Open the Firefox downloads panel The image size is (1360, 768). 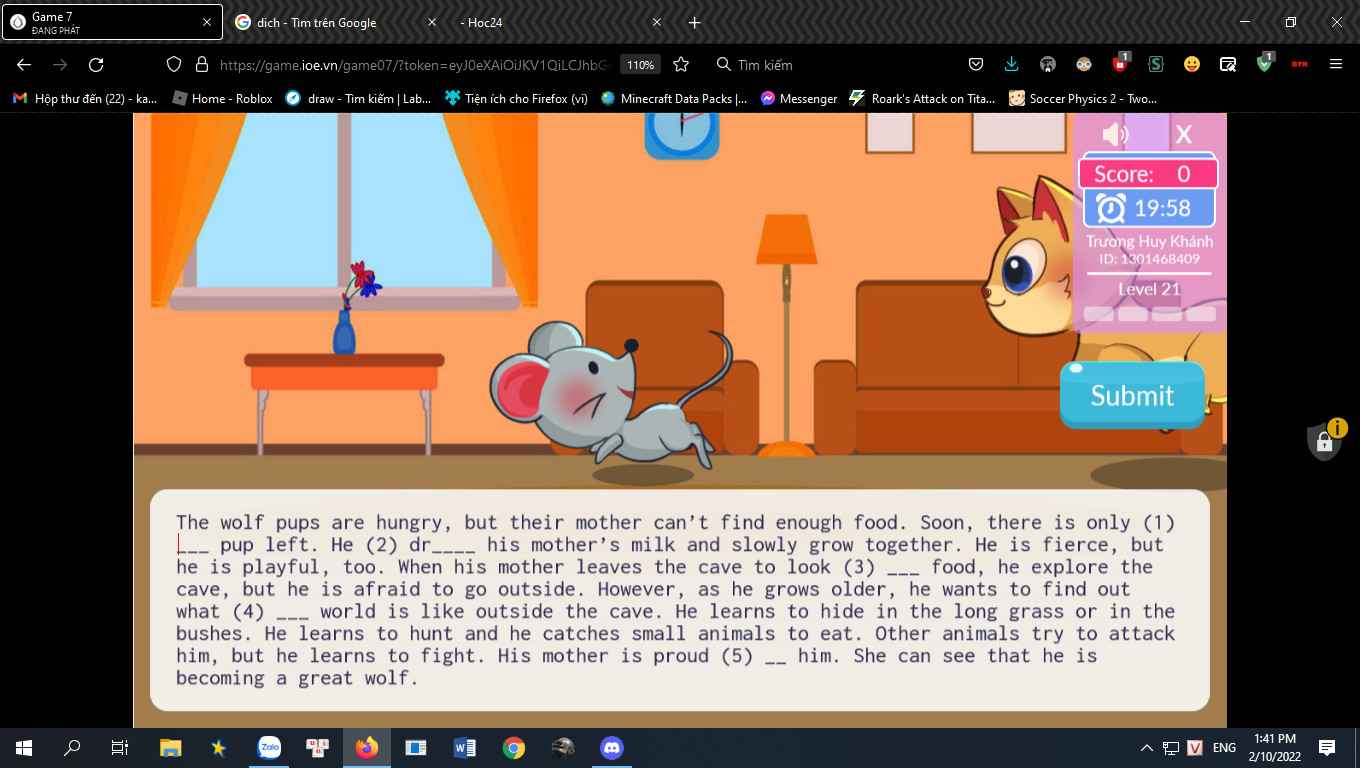(1012, 64)
